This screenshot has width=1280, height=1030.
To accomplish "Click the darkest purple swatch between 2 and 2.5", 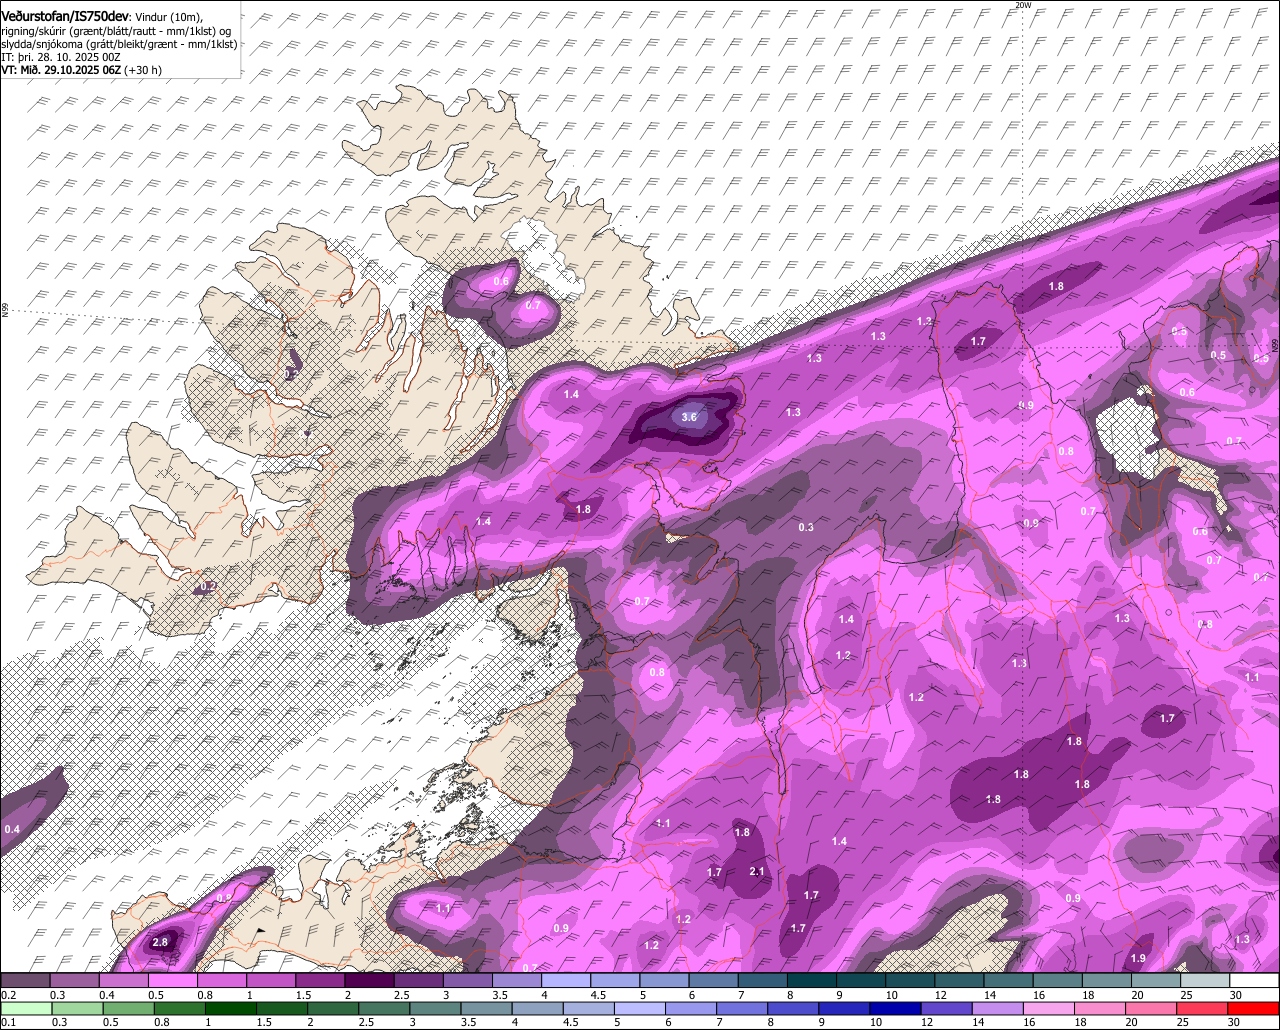I will pyautogui.click(x=369, y=980).
